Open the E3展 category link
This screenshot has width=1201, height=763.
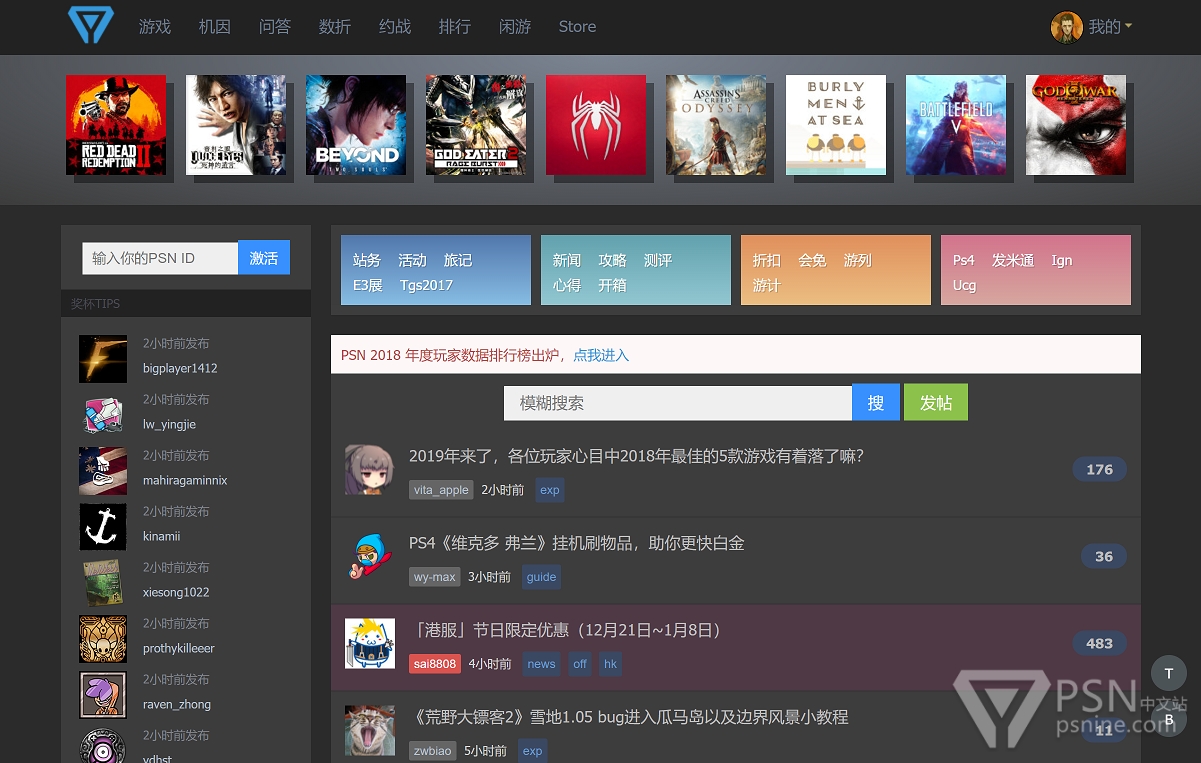point(368,285)
